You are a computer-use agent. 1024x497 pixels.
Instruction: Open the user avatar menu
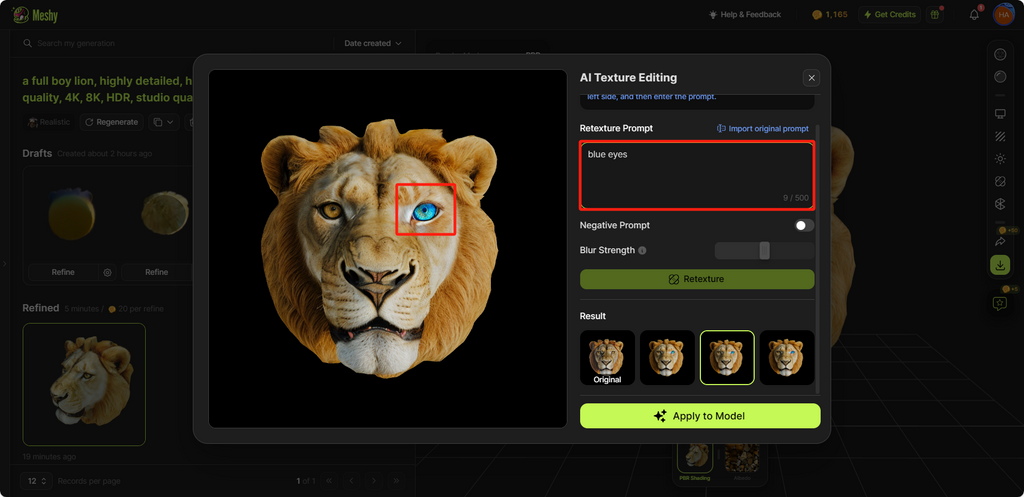(1002, 15)
